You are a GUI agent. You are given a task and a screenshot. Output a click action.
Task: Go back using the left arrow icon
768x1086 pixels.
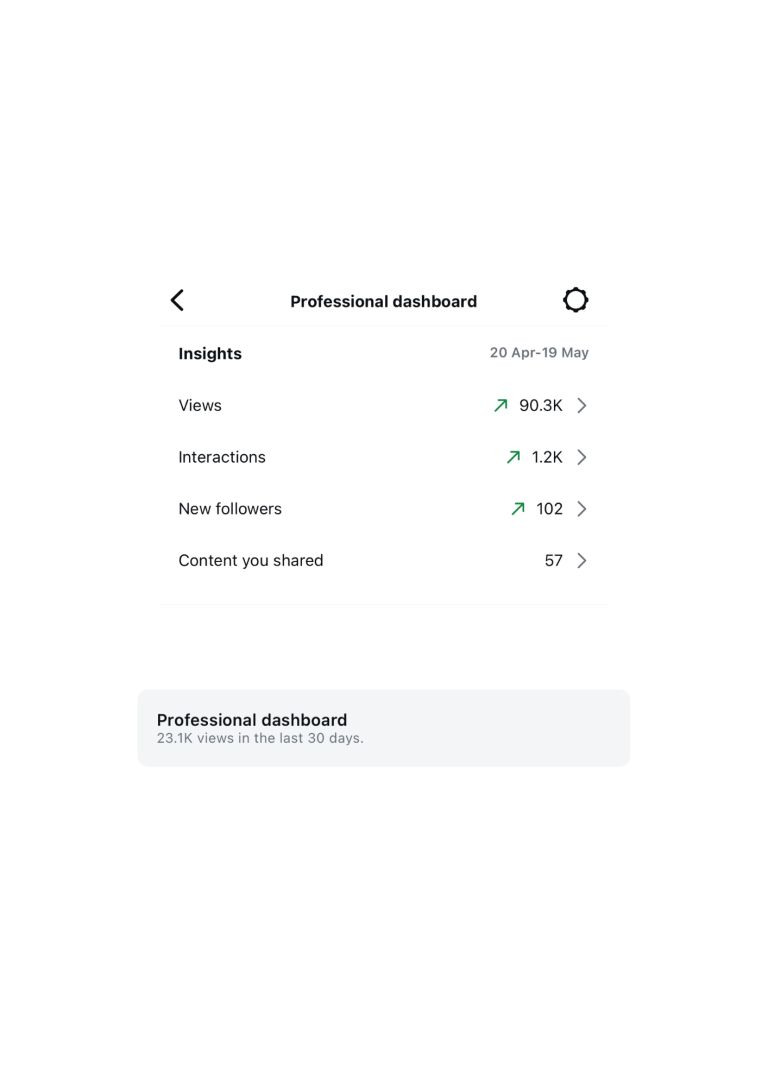[x=177, y=301]
